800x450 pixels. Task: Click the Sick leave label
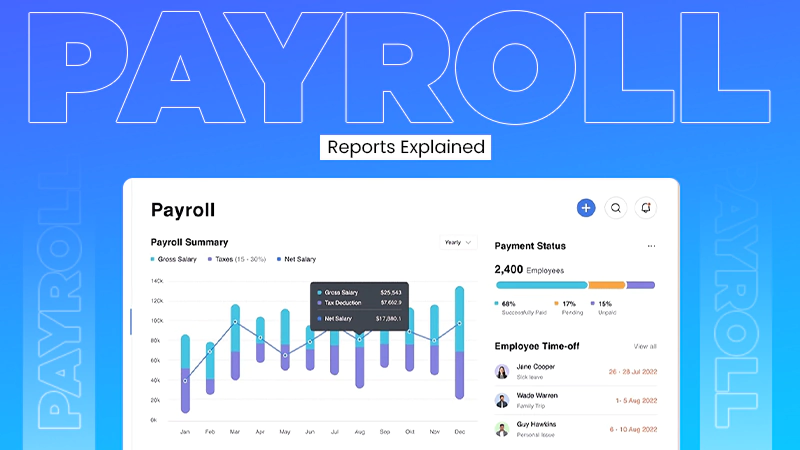click(530, 377)
